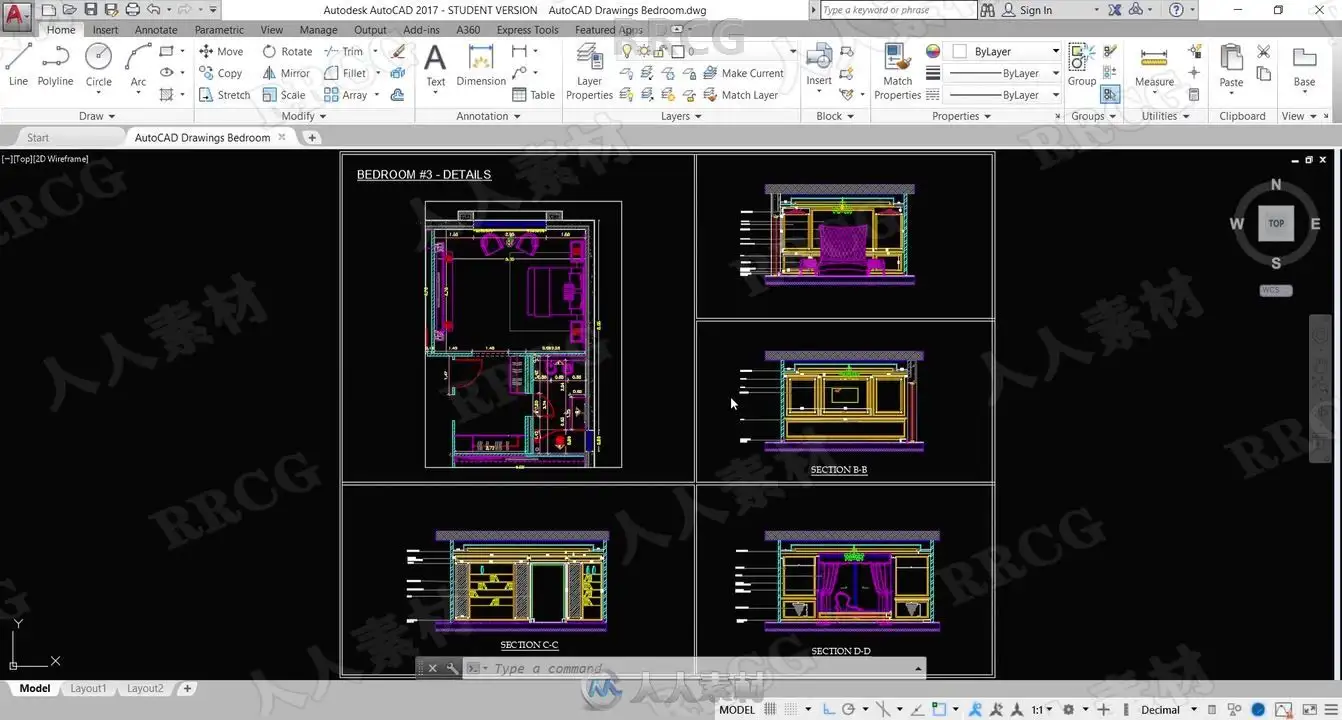Select the Line drawing tool
1342x720 pixels.
(18, 65)
